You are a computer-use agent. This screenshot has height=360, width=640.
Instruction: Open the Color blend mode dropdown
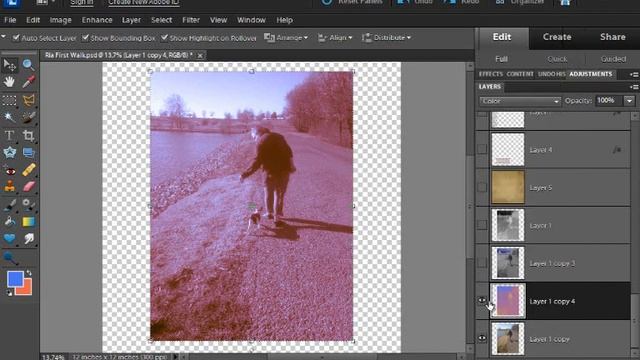[520, 101]
